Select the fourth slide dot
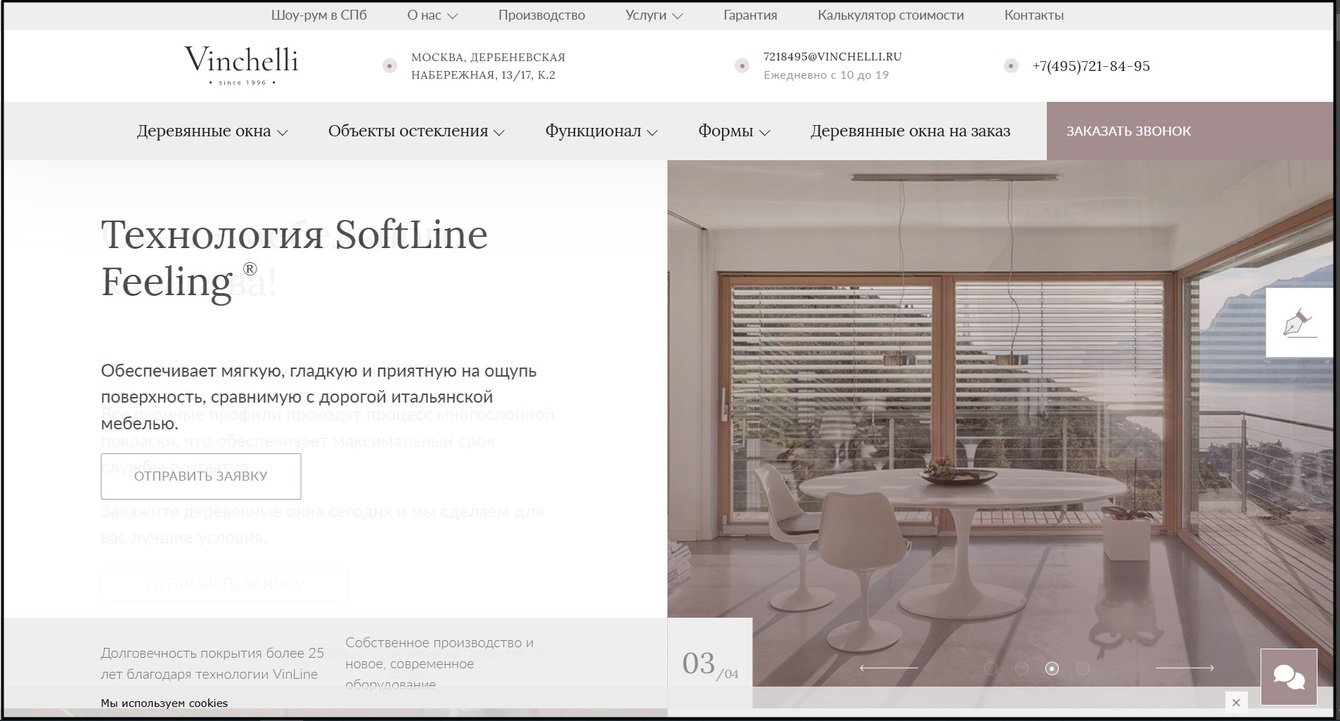This screenshot has width=1340, height=721. click(1082, 668)
